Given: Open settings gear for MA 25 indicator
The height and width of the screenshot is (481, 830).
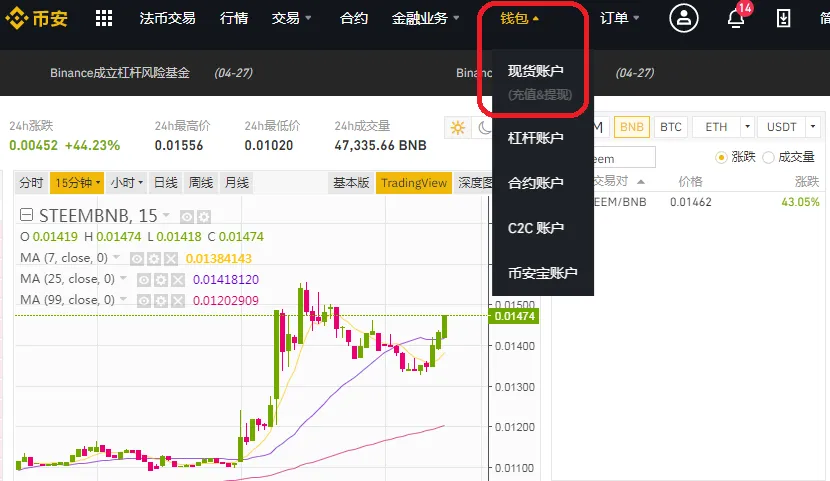Looking at the screenshot, I should point(161,280).
